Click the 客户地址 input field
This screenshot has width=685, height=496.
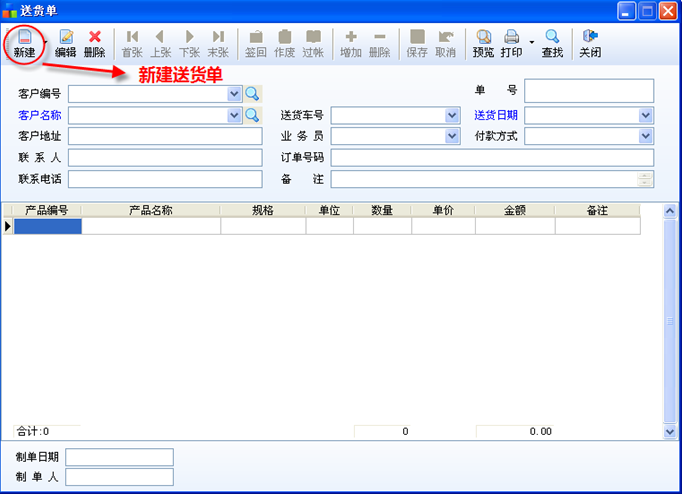tap(165, 136)
